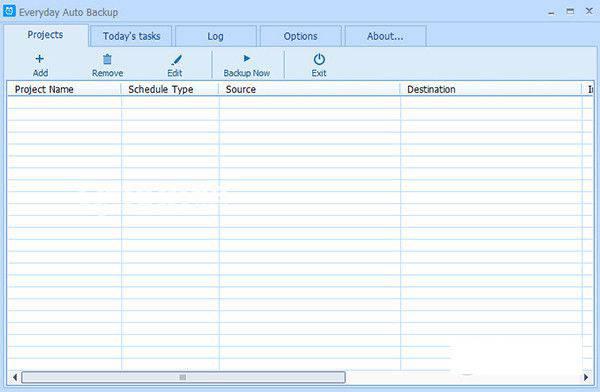Click the Source column header

310,89
